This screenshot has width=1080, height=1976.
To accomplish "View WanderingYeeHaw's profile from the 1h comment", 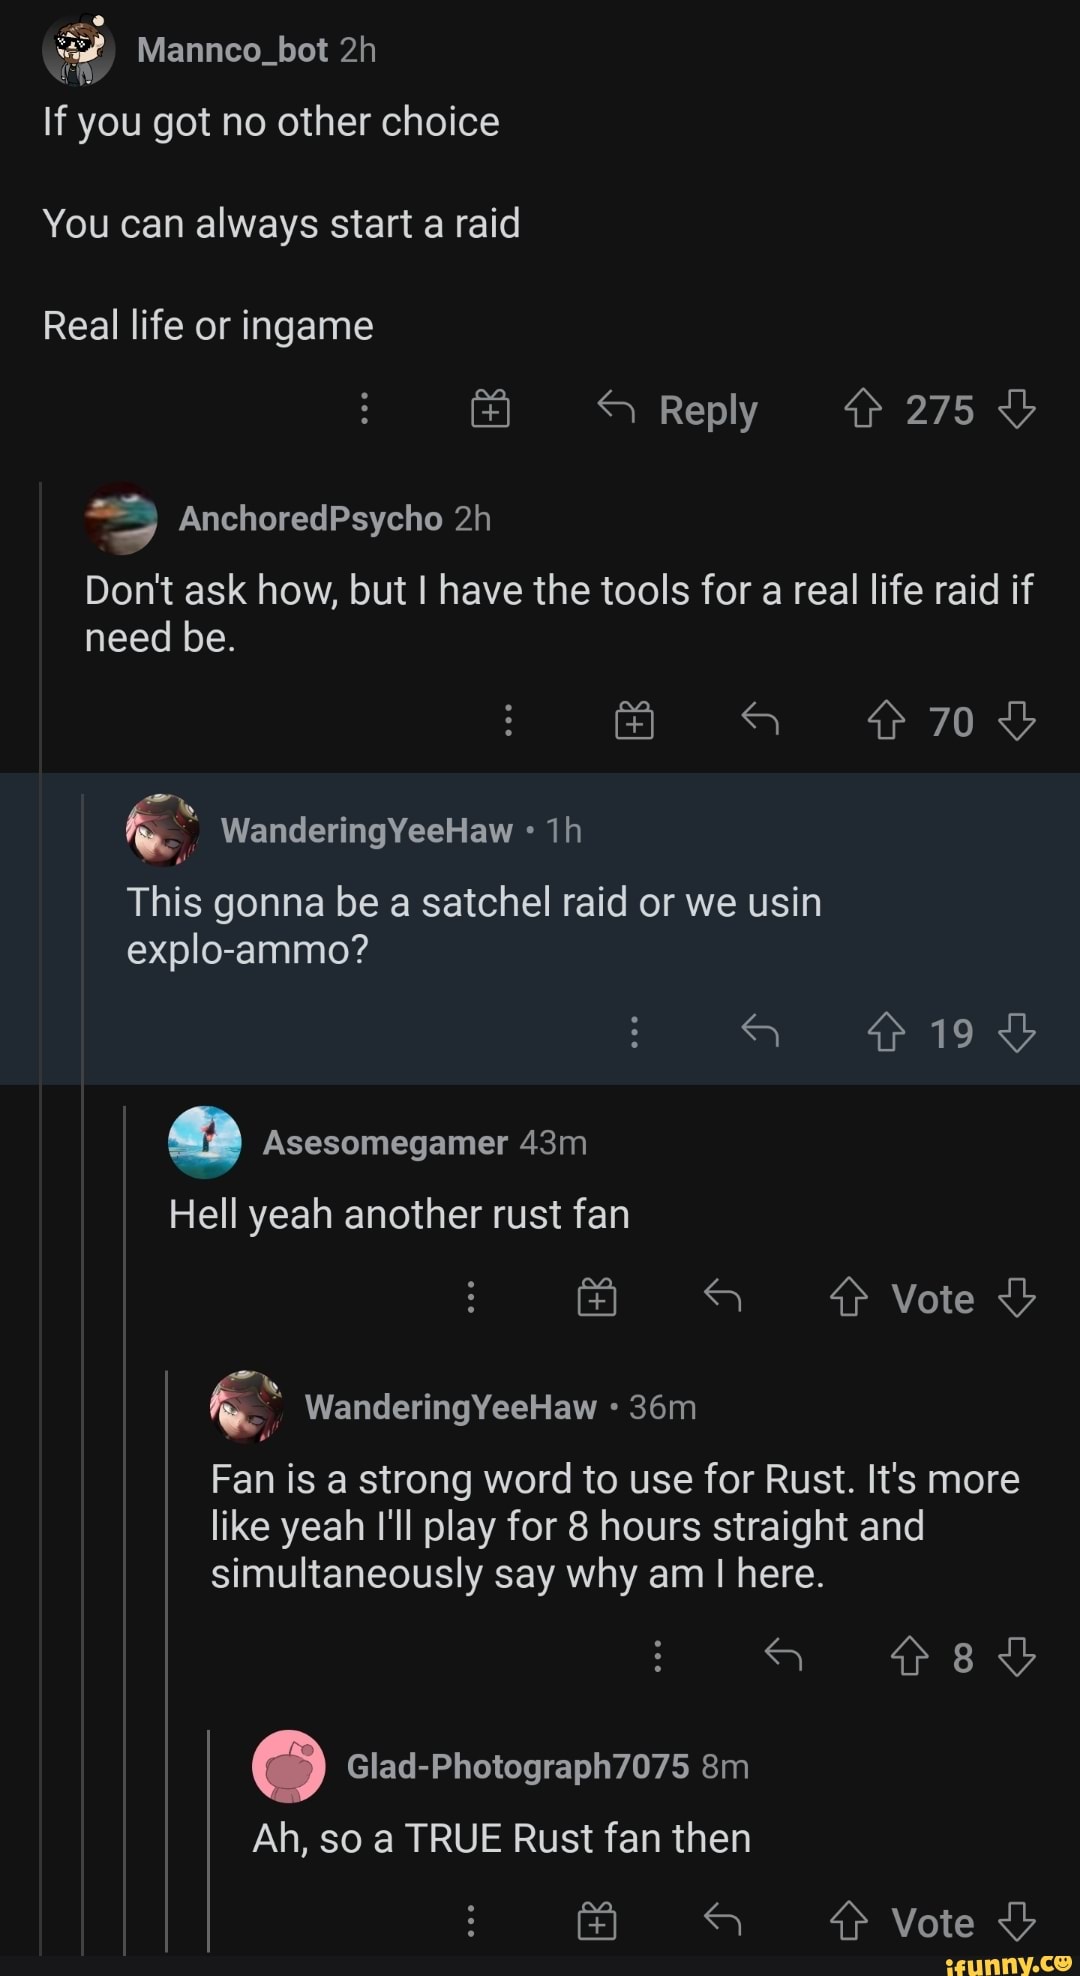I will pos(366,830).
